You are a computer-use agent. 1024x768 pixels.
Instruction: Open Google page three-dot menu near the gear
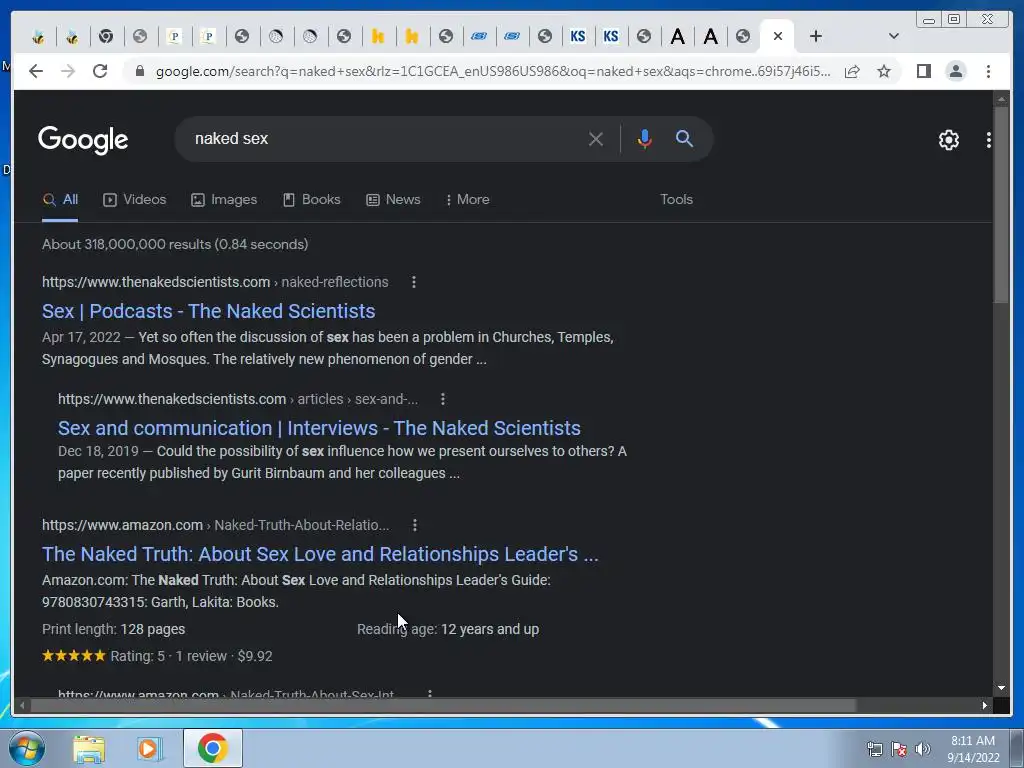[x=989, y=140]
